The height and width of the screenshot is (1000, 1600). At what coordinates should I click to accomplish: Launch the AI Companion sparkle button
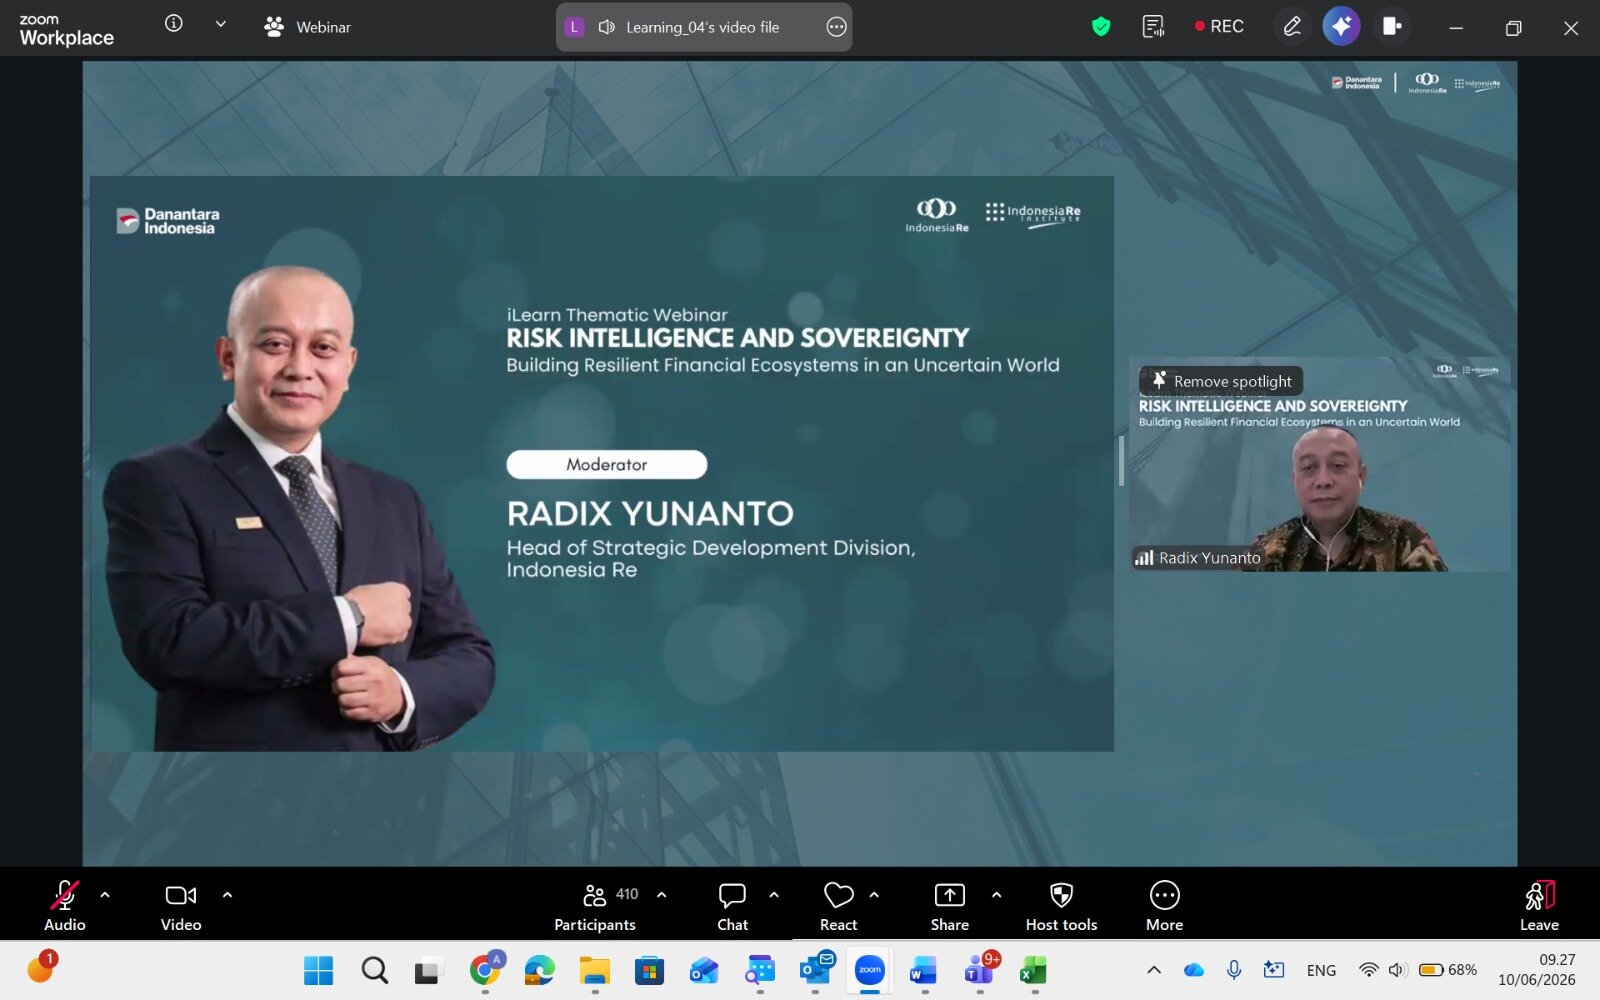(x=1341, y=26)
